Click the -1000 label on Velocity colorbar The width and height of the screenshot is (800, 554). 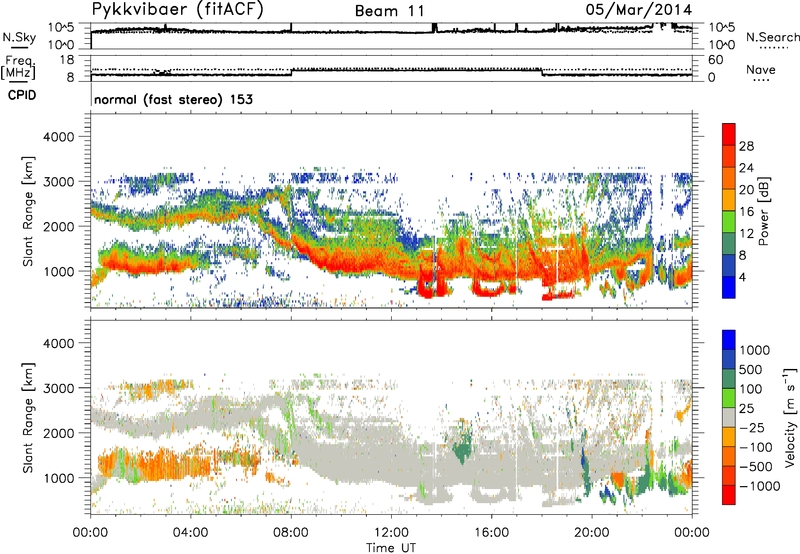click(x=759, y=486)
